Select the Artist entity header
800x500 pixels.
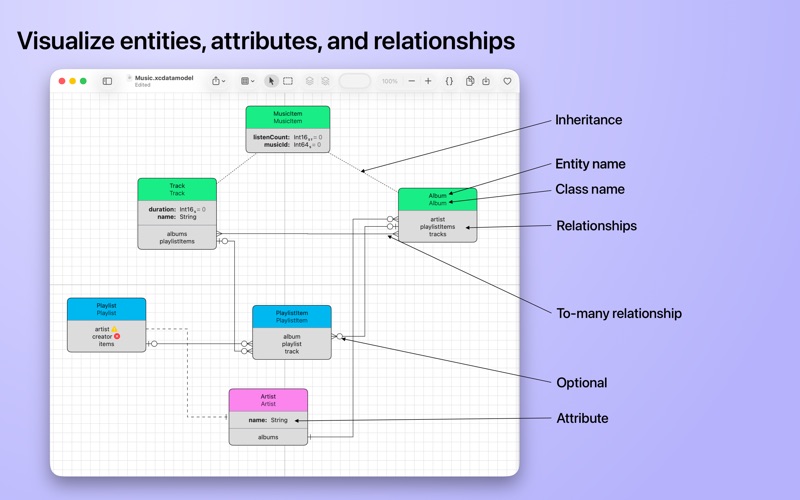click(268, 400)
